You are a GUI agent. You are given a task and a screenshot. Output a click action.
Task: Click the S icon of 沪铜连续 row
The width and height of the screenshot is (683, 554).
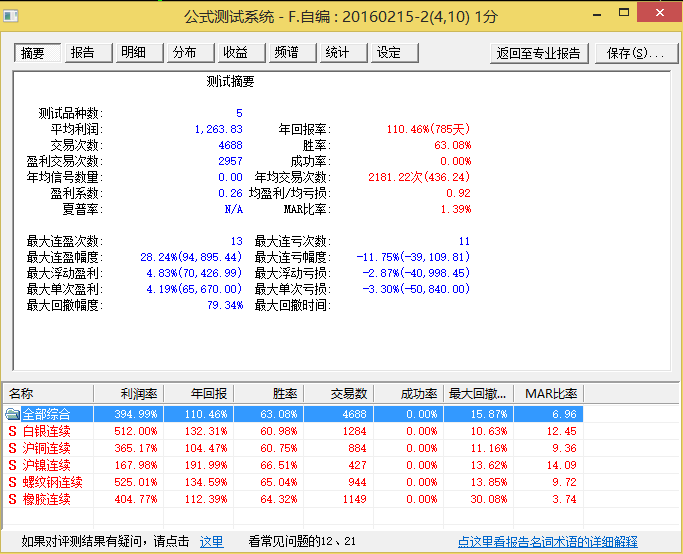tap(13, 448)
